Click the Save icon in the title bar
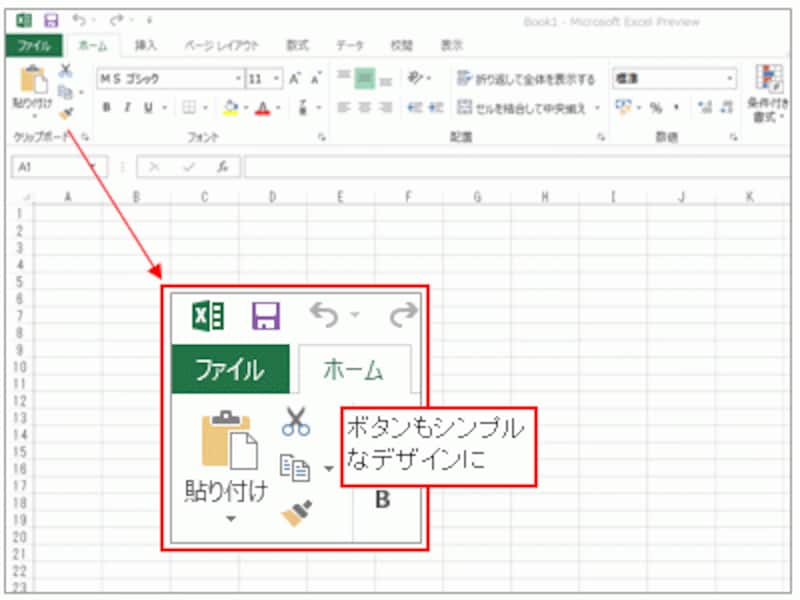This screenshot has height=600, width=800. point(51,20)
